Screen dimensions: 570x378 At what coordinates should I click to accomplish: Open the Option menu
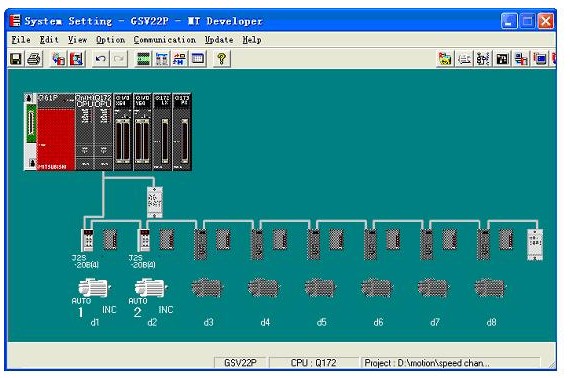tap(111, 40)
